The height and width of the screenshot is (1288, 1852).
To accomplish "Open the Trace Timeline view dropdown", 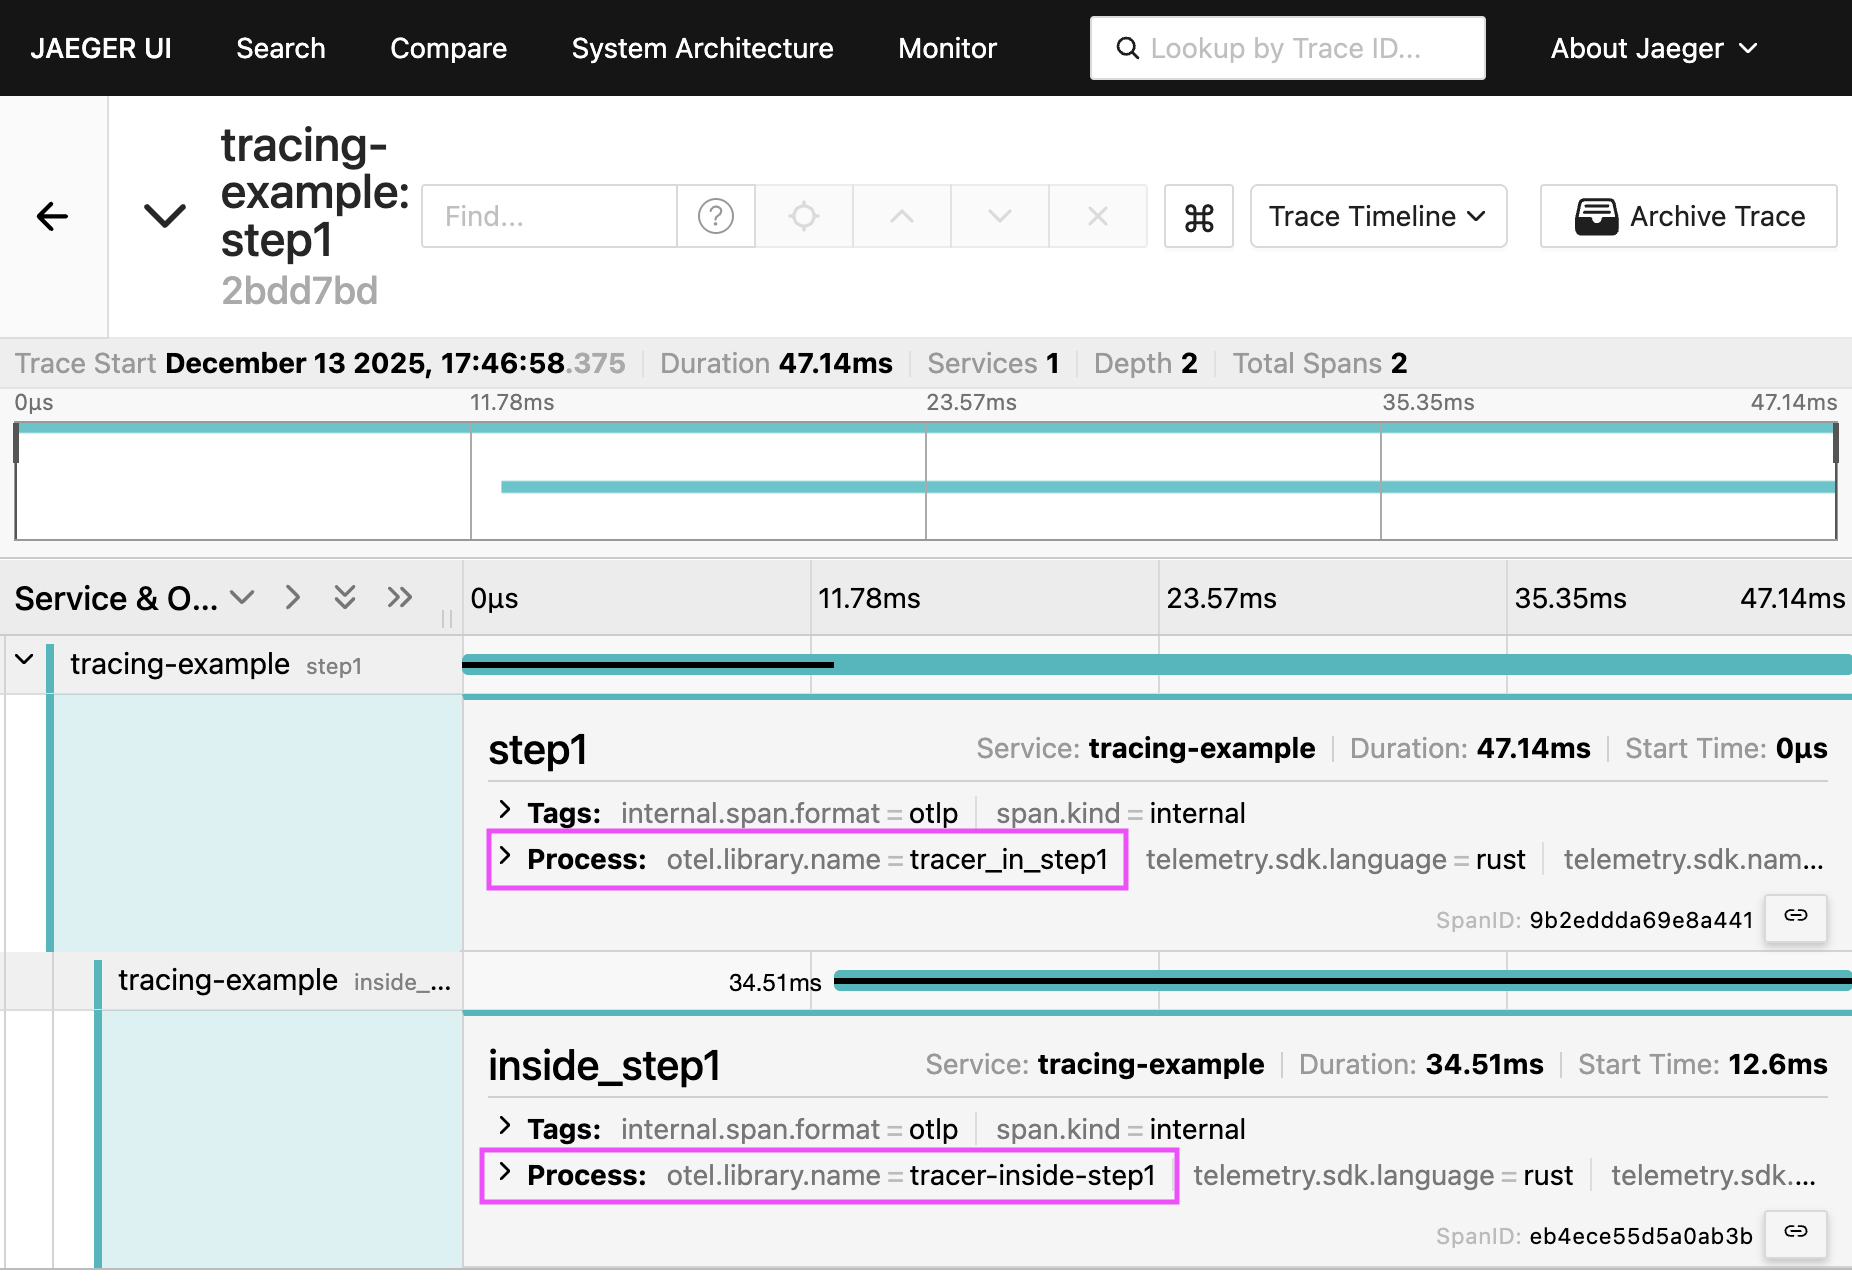I will [x=1377, y=216].
